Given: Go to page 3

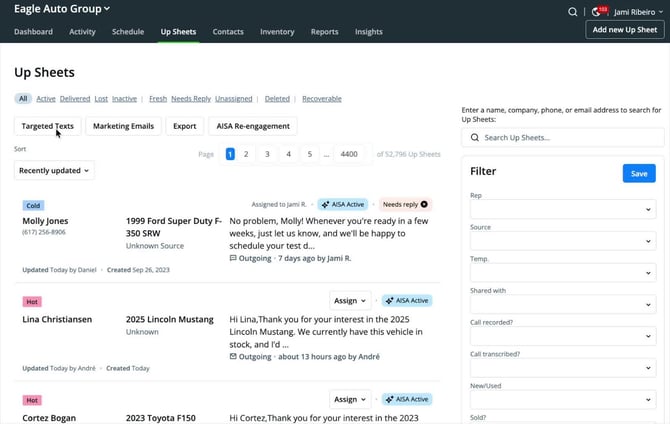Looking at the screenshot, I should click(267, 154).
